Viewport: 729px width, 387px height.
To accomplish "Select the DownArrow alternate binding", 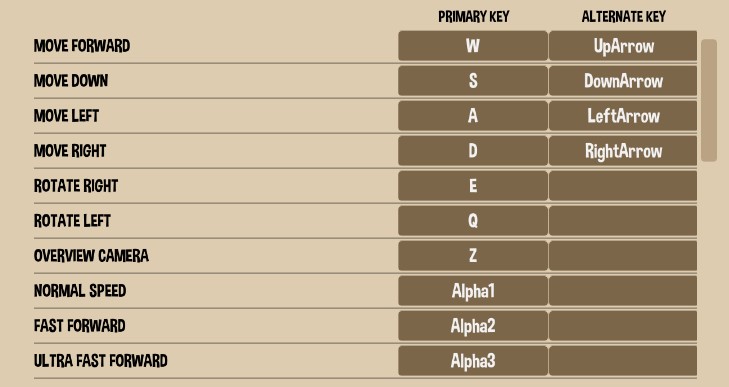I will pyautogui.click(x=623, y=80).
